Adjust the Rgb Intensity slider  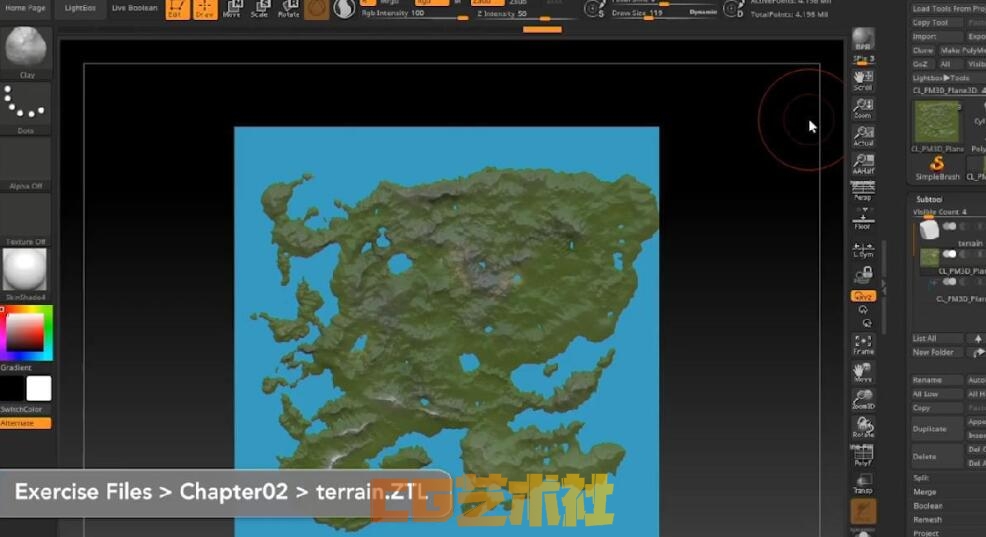[x=414, y=13]
